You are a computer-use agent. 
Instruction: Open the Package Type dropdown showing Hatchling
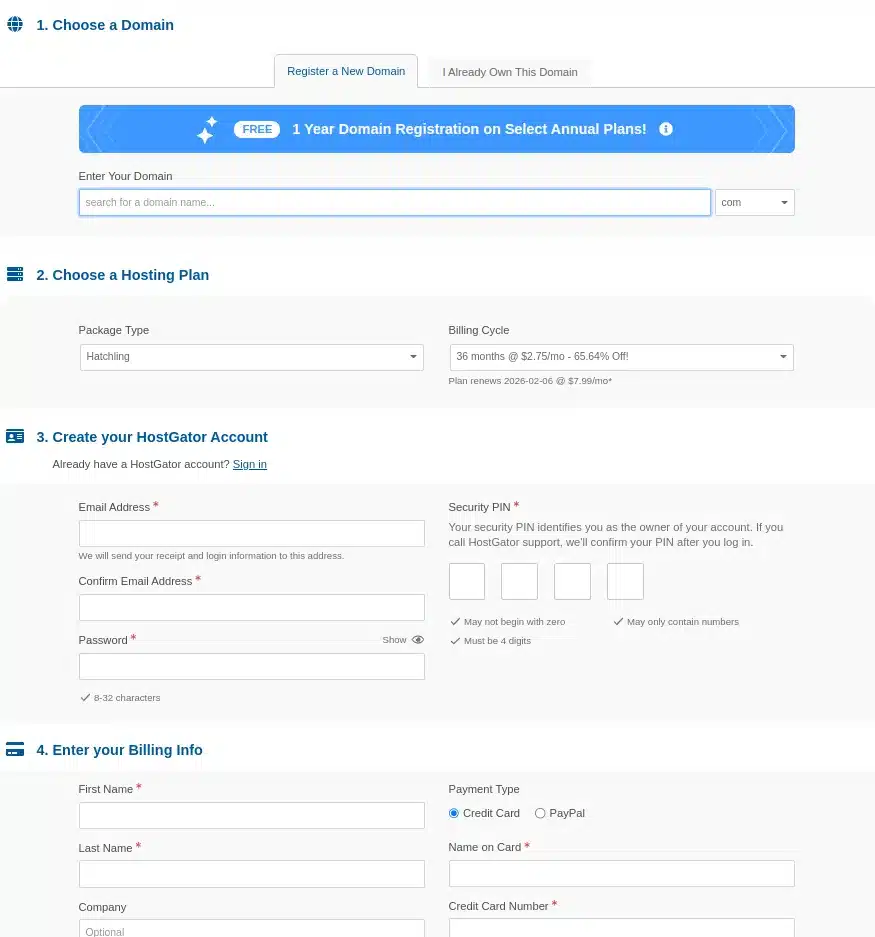252,357
